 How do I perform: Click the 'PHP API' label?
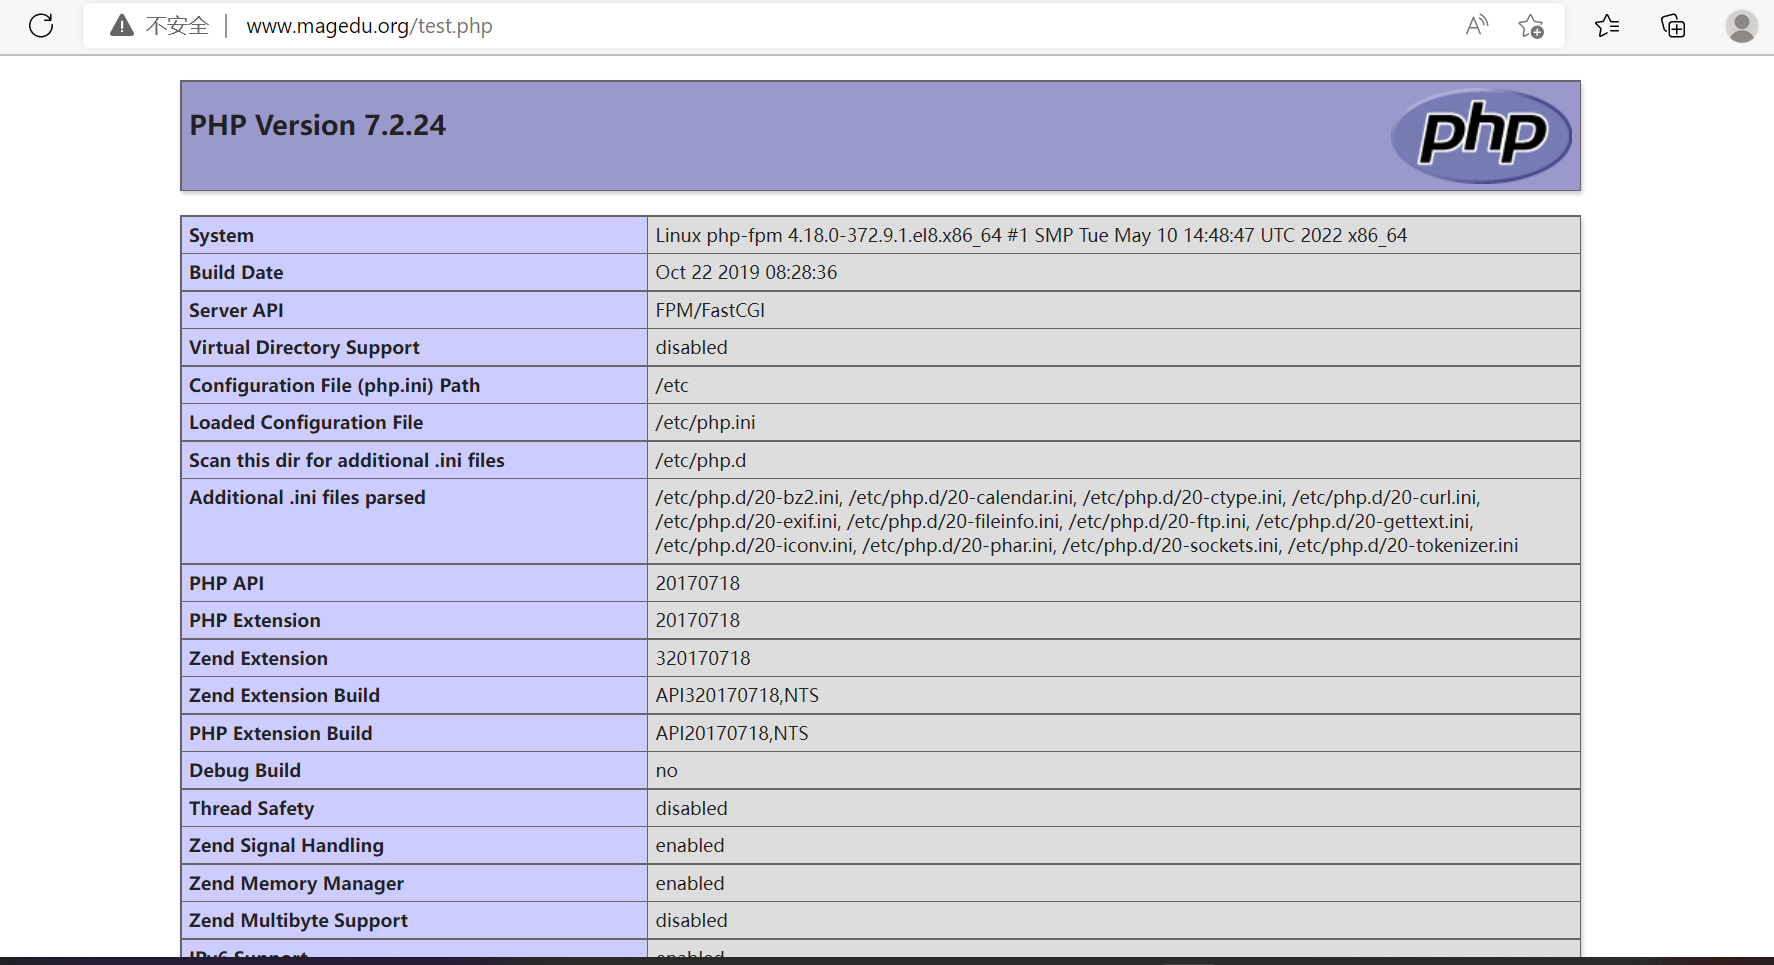tap(227, 583)
